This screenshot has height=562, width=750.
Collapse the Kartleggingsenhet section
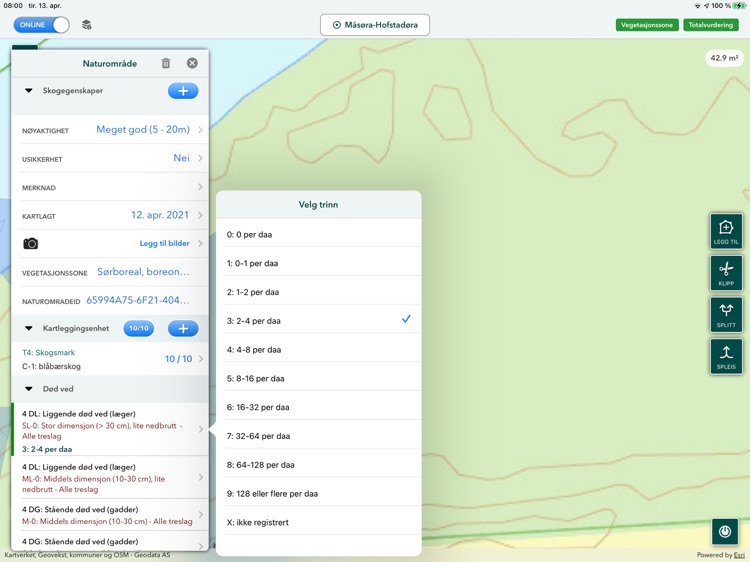29,328
